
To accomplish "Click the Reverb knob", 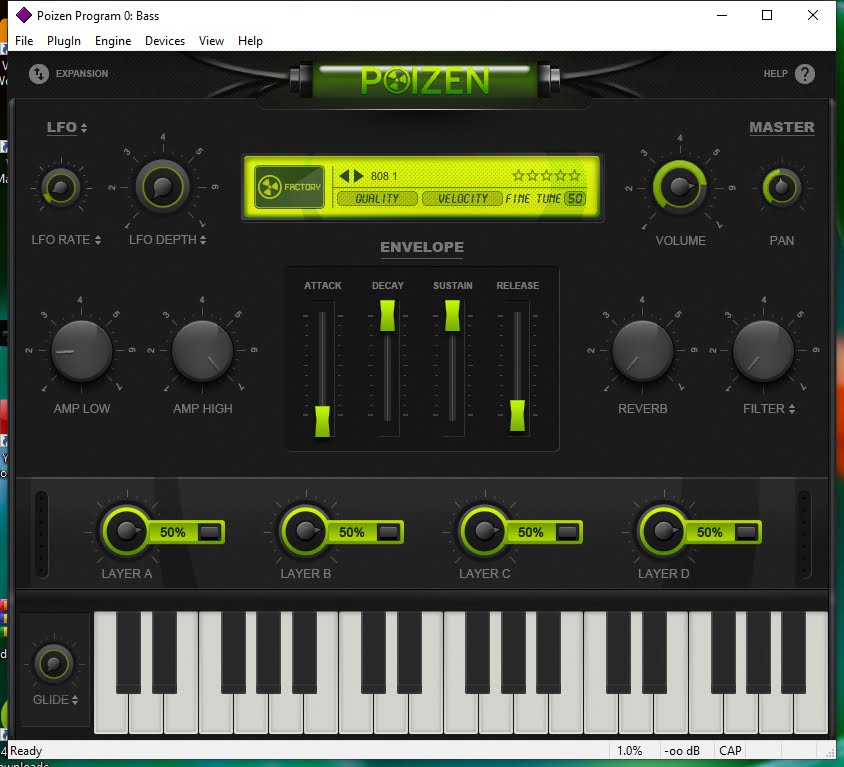I will (x=643, y=351).
